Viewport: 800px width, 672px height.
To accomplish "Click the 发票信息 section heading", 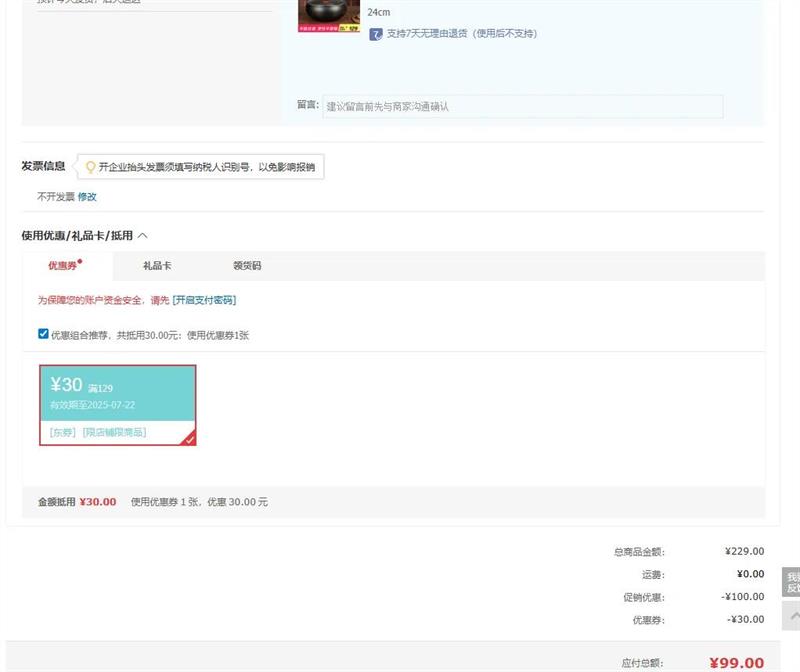I will coord(43,166).
